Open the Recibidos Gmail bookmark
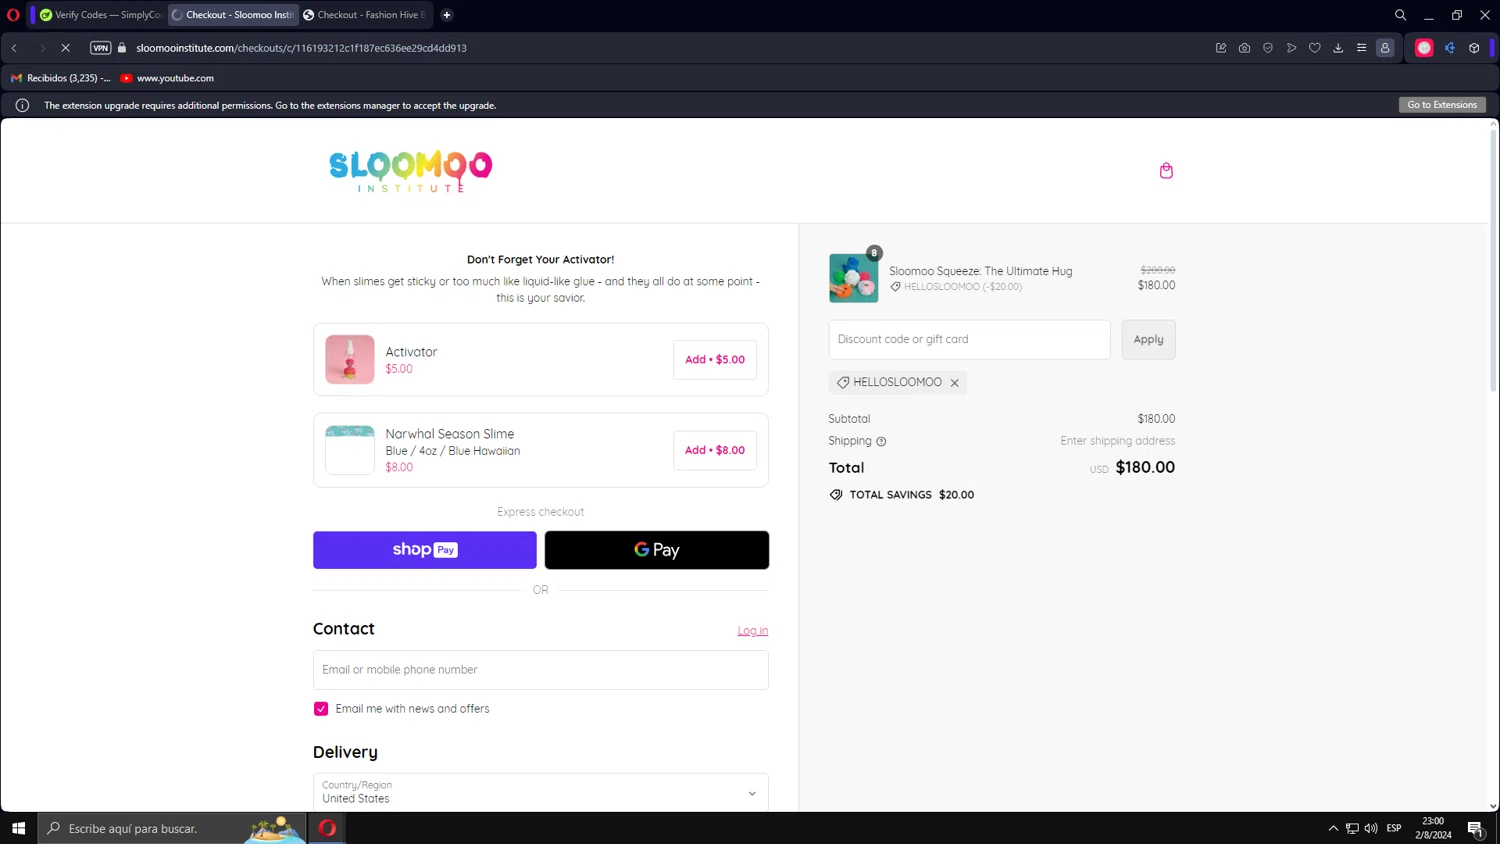 (61, 78)
